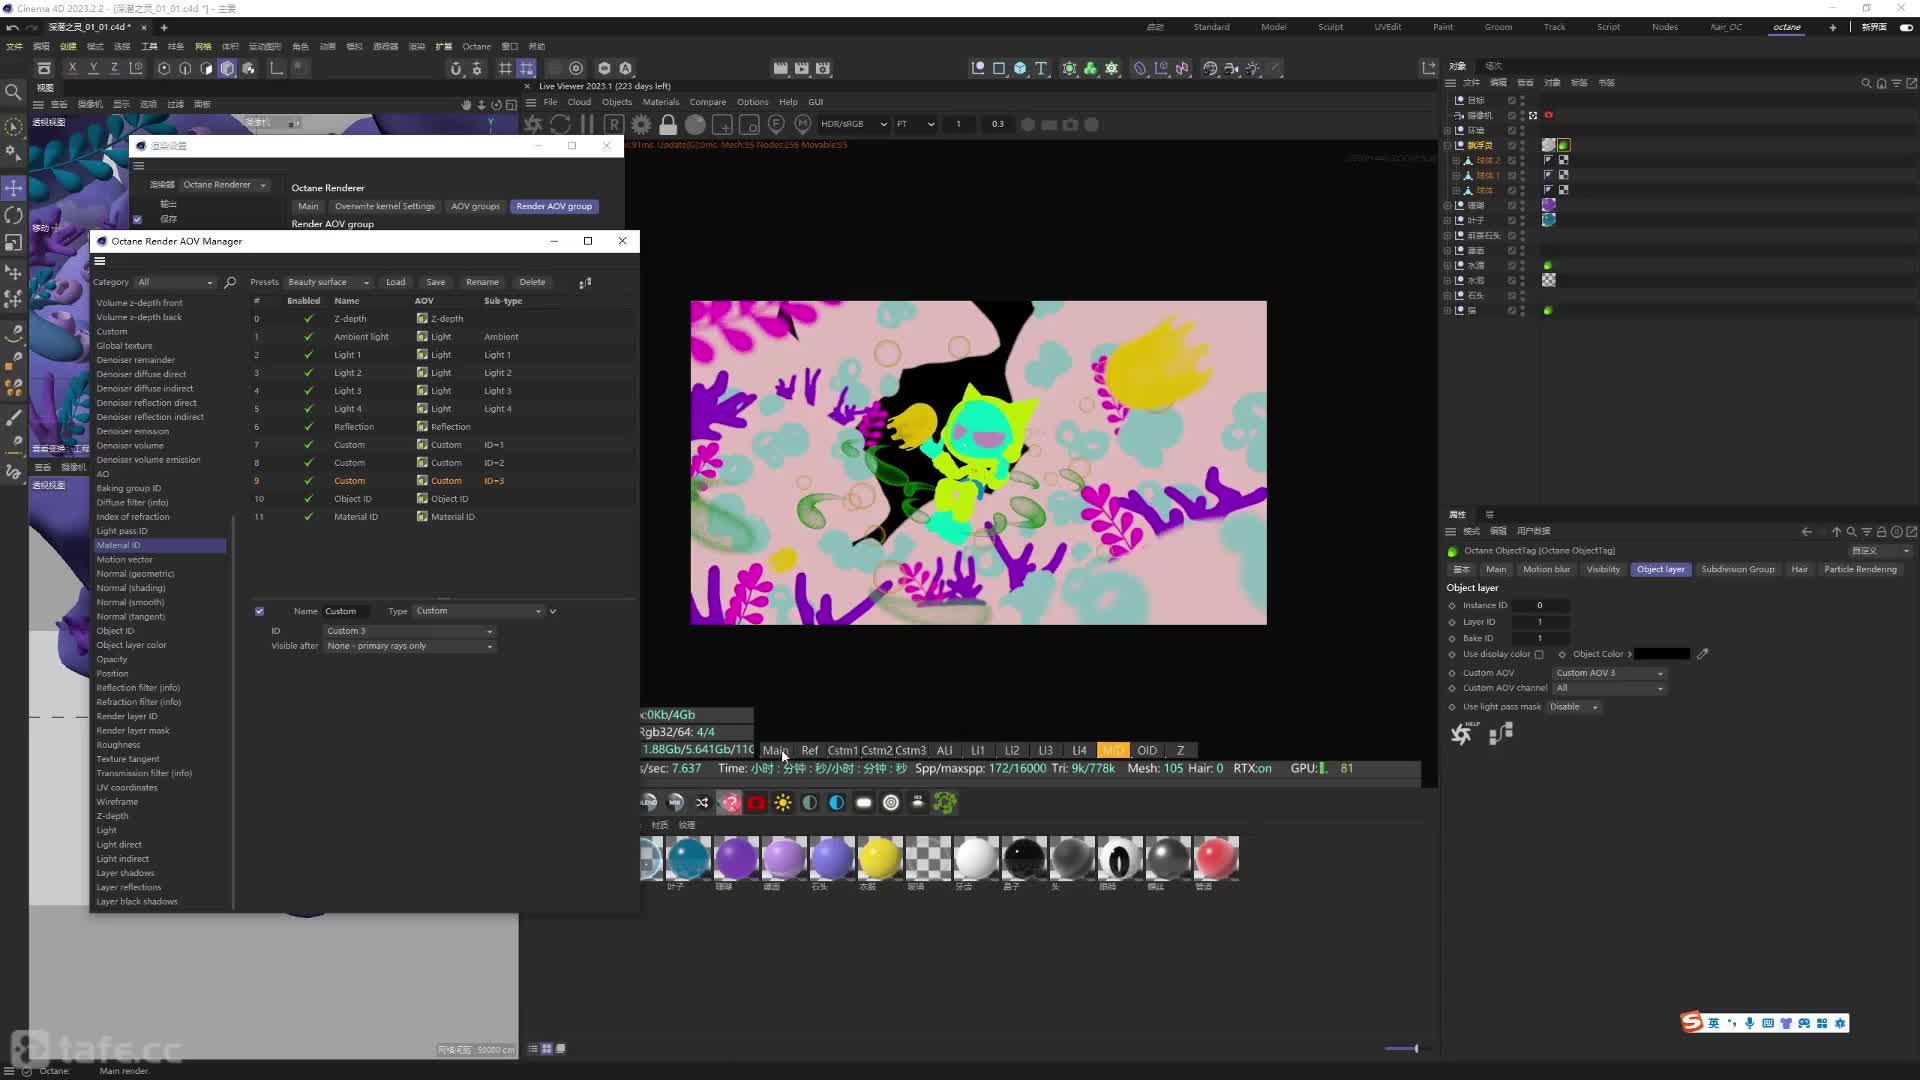
Task: Click the shuffle icon below the Live Viewer
Action: (x=702, y=802)
